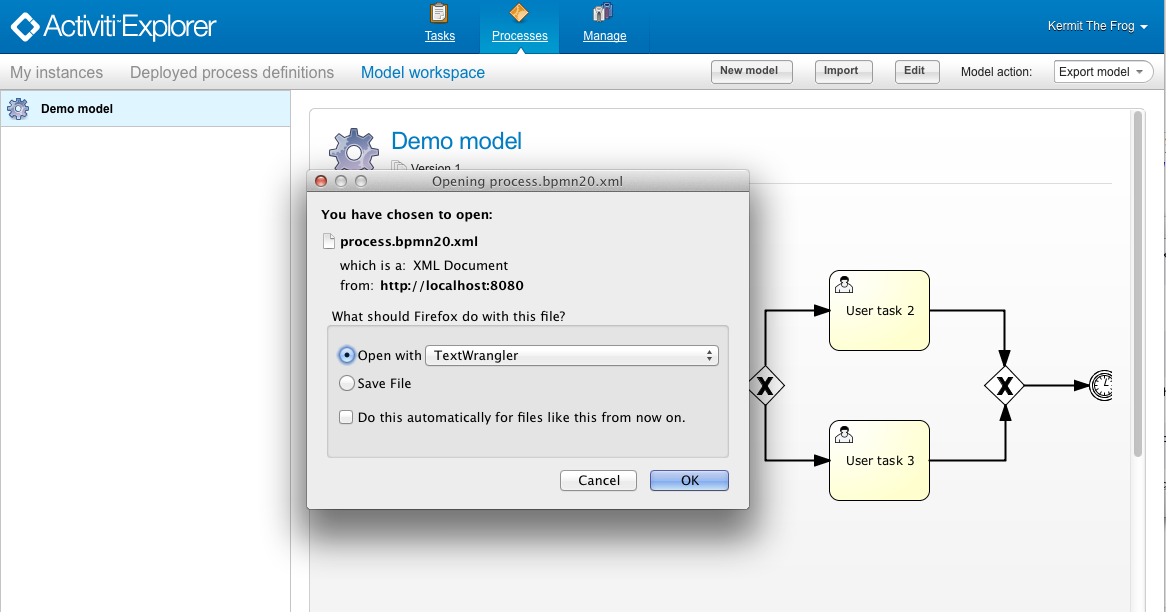
Task: Select the Open with radio button
Action: coord(345,355)
